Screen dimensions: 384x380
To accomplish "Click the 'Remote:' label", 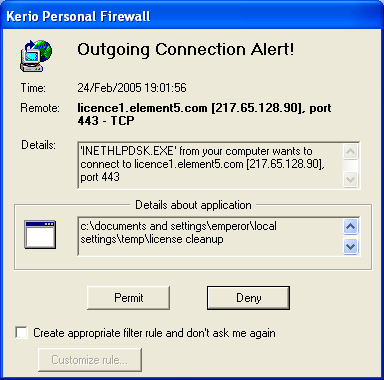I will 40,108.
